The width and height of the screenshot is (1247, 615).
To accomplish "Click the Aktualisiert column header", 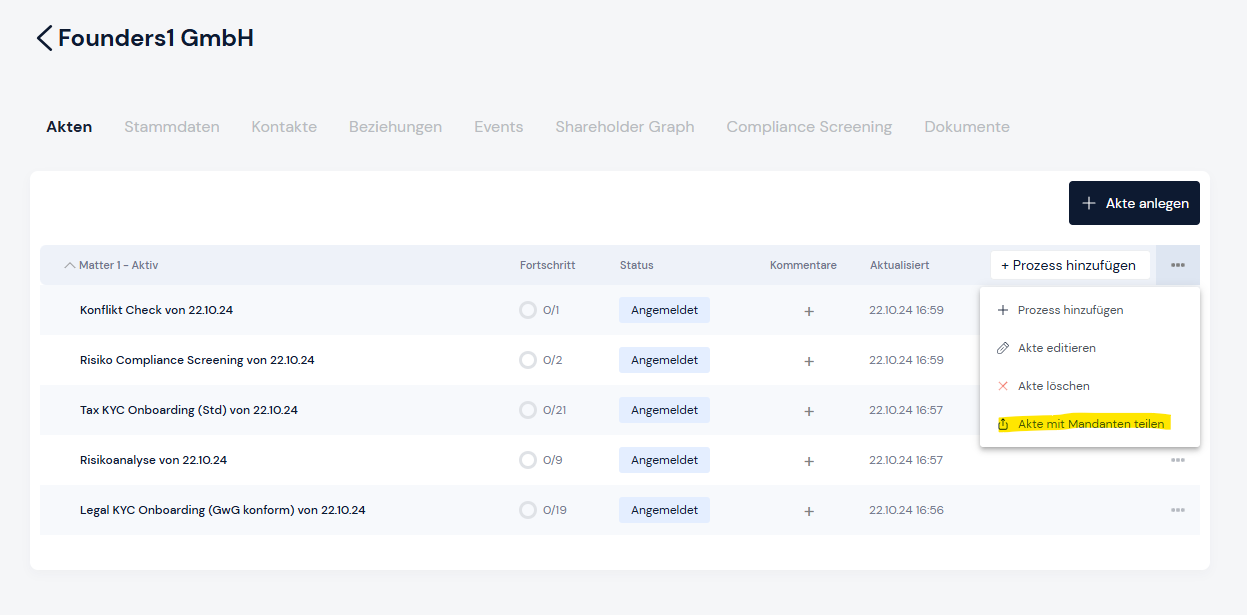I will [x=899, y=265].
